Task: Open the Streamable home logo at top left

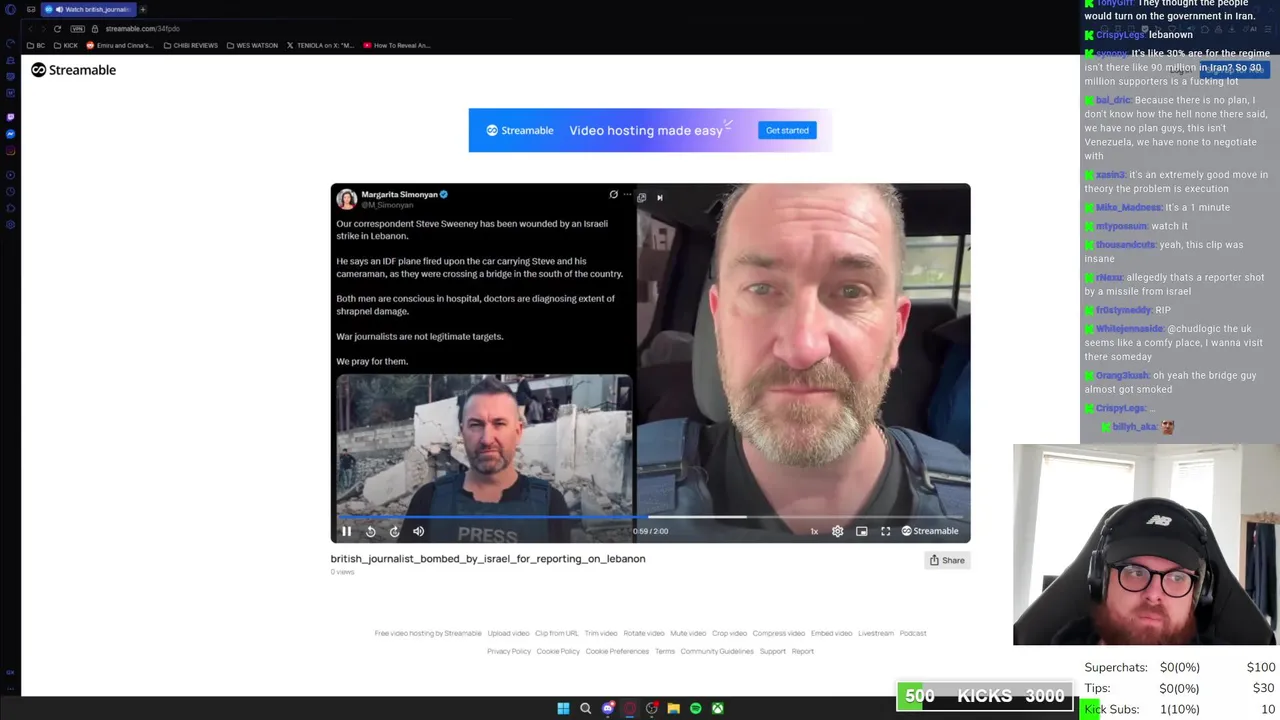Action: click(73, 70)
